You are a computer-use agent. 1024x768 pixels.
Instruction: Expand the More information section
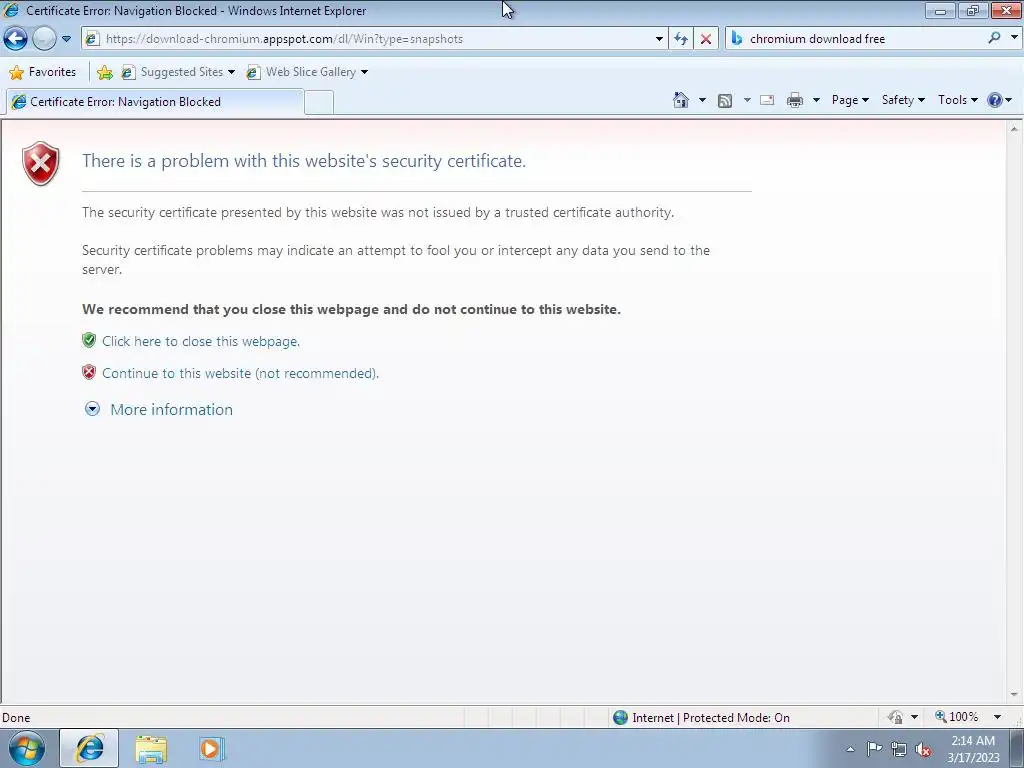click(93, 409)
